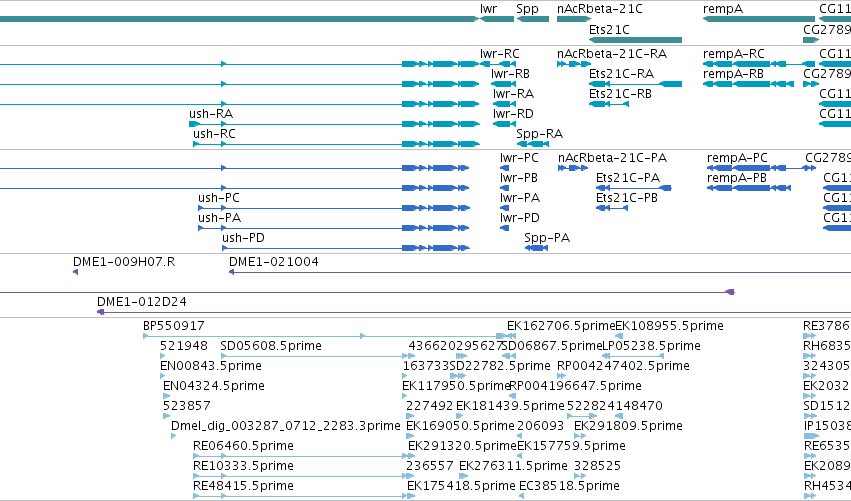The image size is (851, 501).
Task: Select the Ets21C gene bar glyph
Action: coord(636,40)
